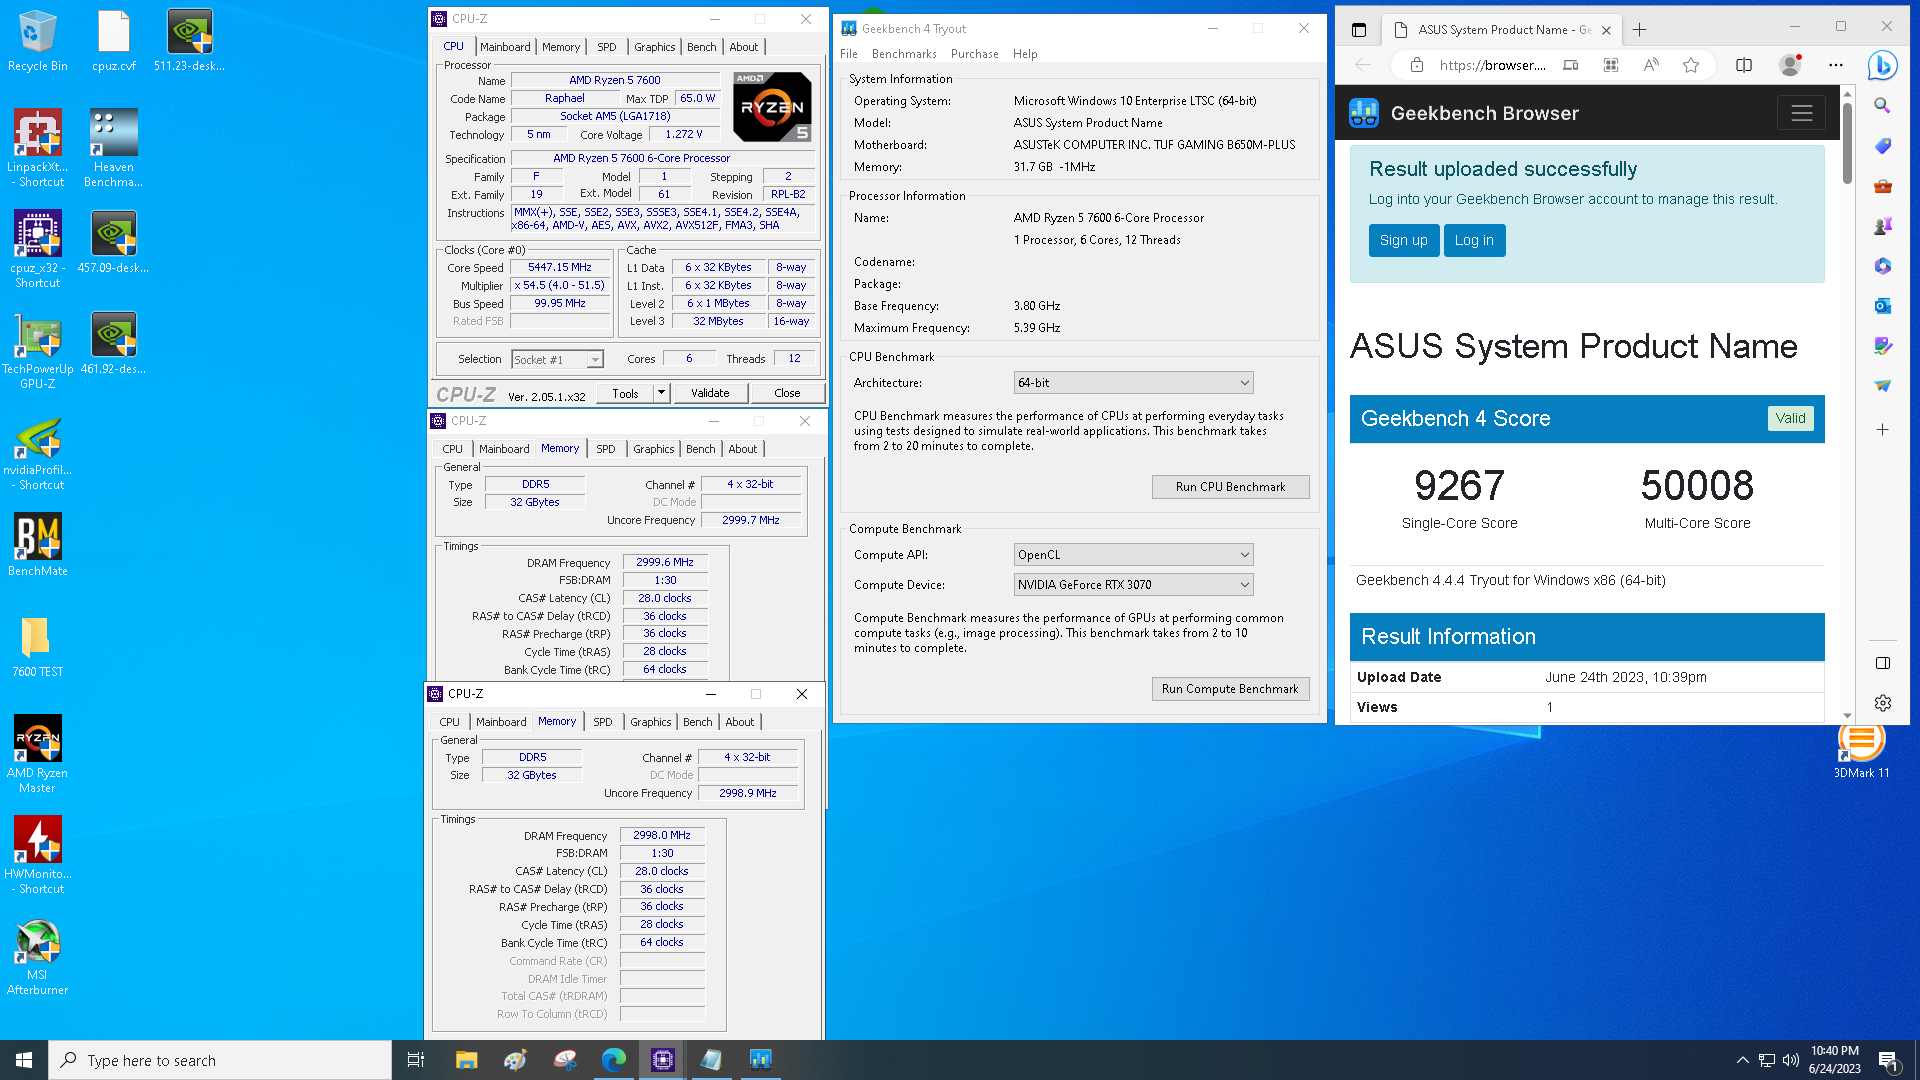Switch to SPD tab in top CPU-Z
This screenshot has height=1080, width=1920.
click(x=606, y=47)
